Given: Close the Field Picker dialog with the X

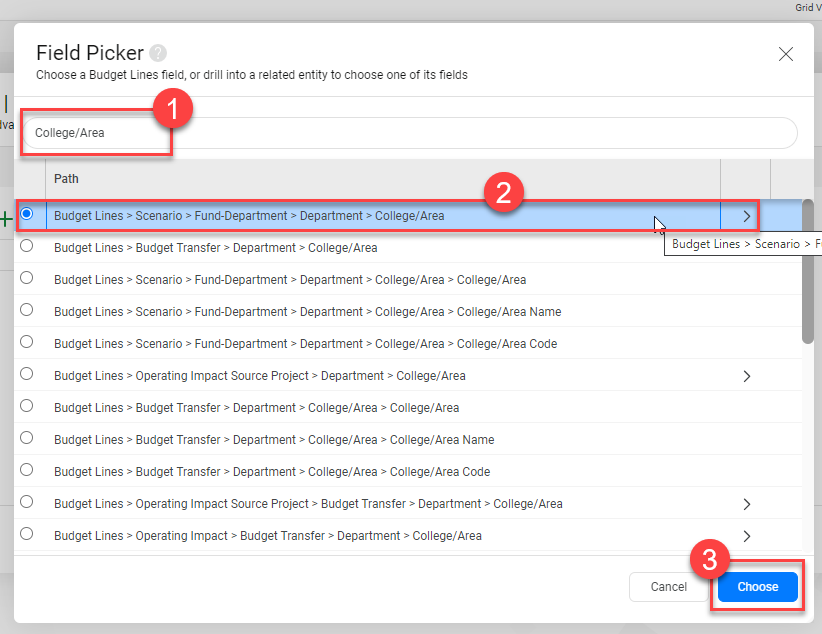Looking at the screenshot, I should (x=786, y=54).
